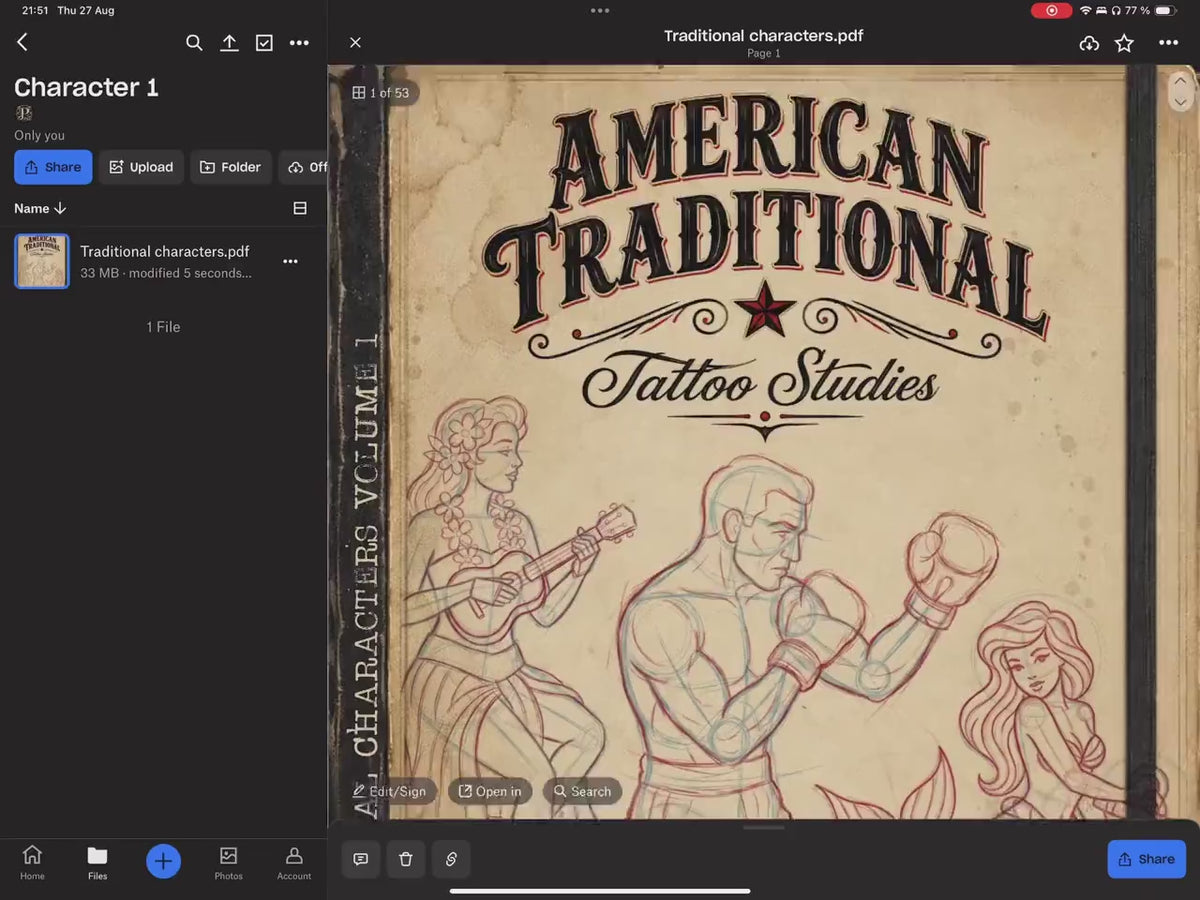Switch to the Files tab

pyautogui.click(x=97, y=862)
